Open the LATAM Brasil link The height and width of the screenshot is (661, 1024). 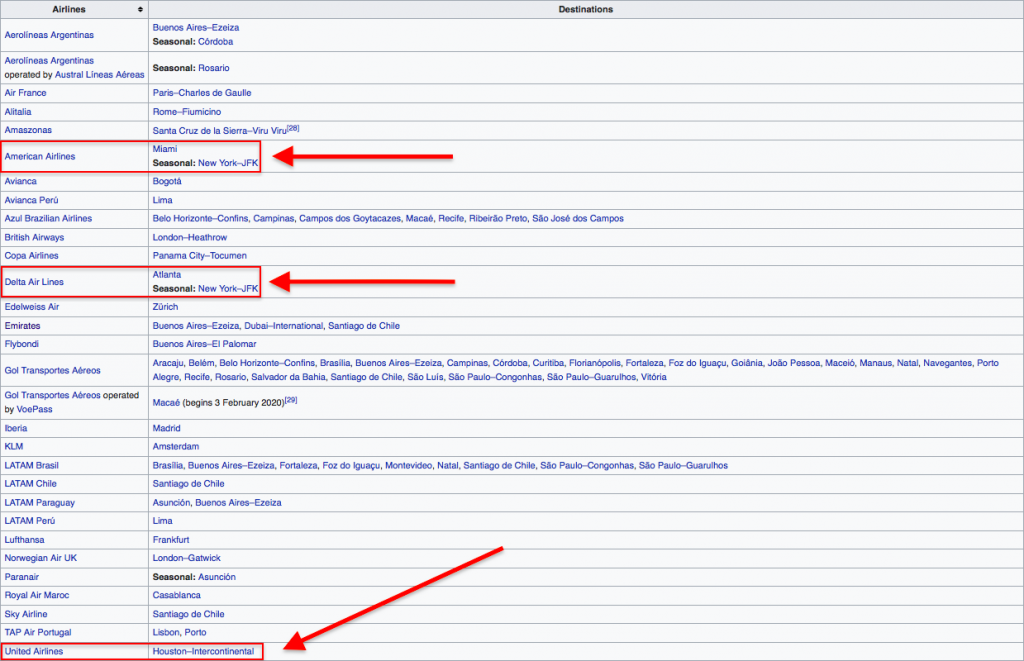pos(31,465)
